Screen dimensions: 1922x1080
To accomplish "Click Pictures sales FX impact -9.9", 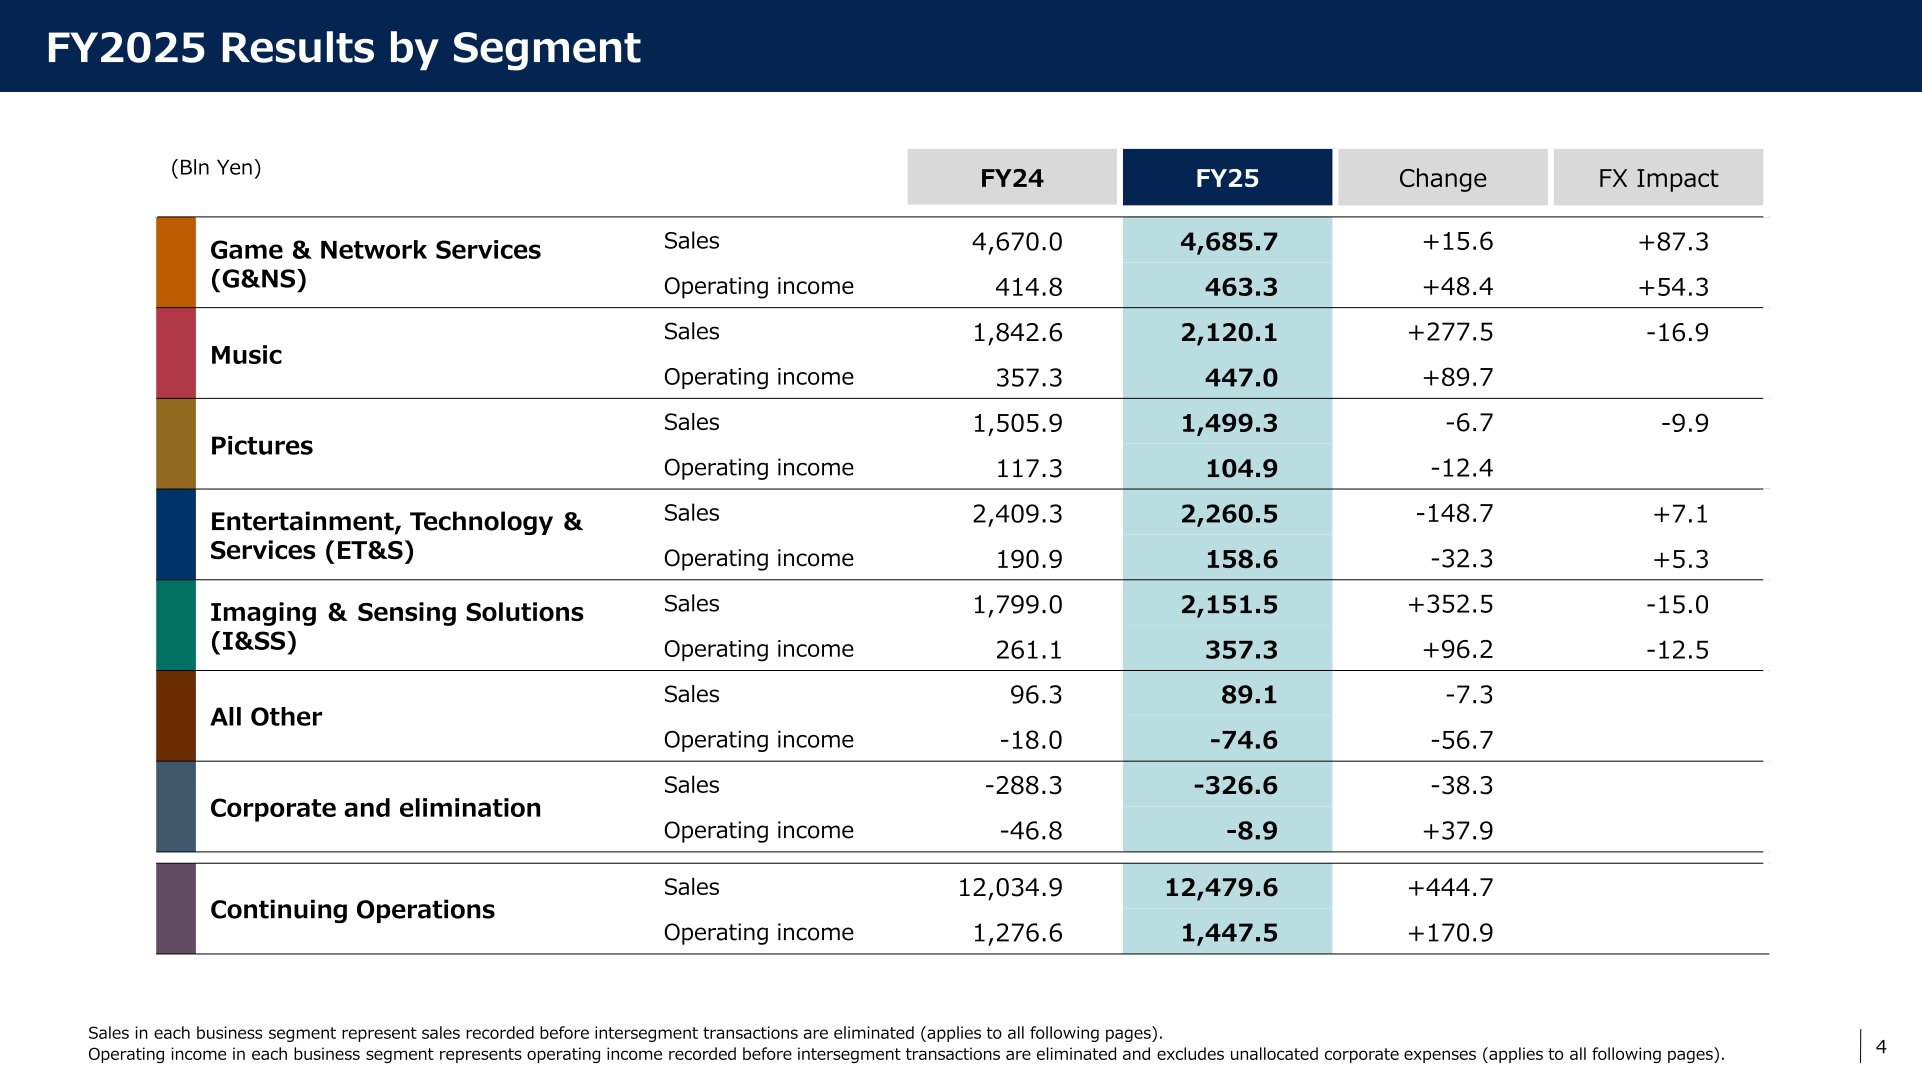I will (1685, 423).
